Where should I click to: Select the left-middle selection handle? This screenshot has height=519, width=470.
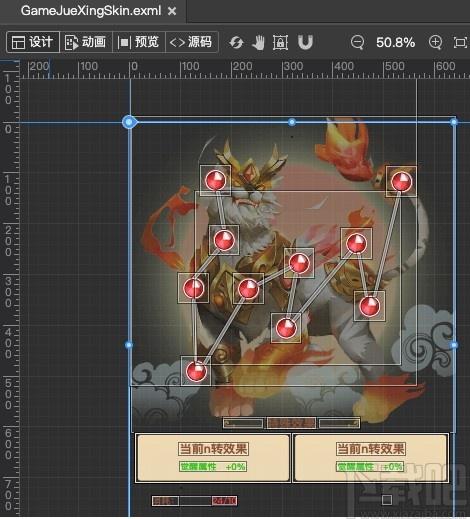(x=129, y=345)
